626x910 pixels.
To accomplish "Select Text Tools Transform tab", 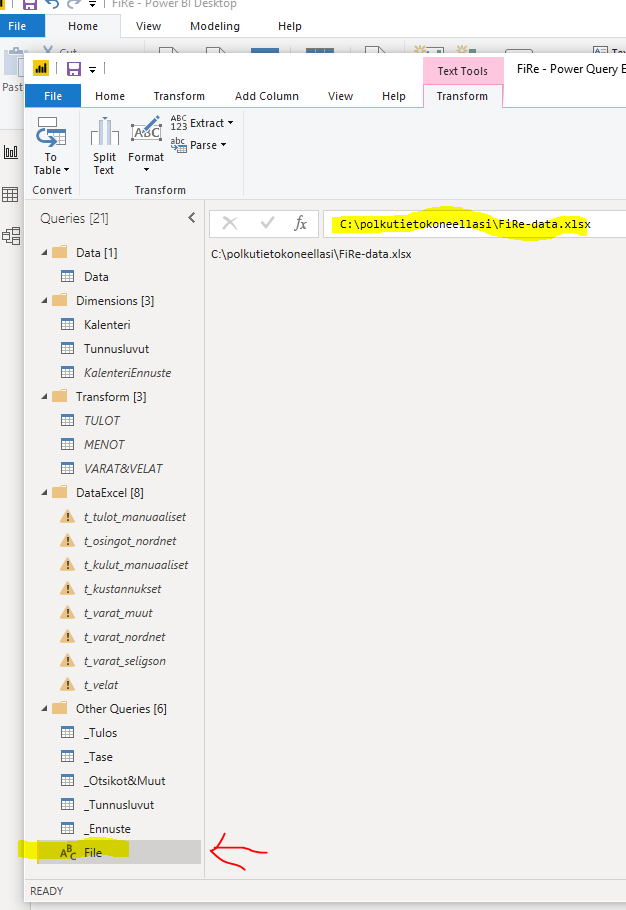I will [462, 96].
